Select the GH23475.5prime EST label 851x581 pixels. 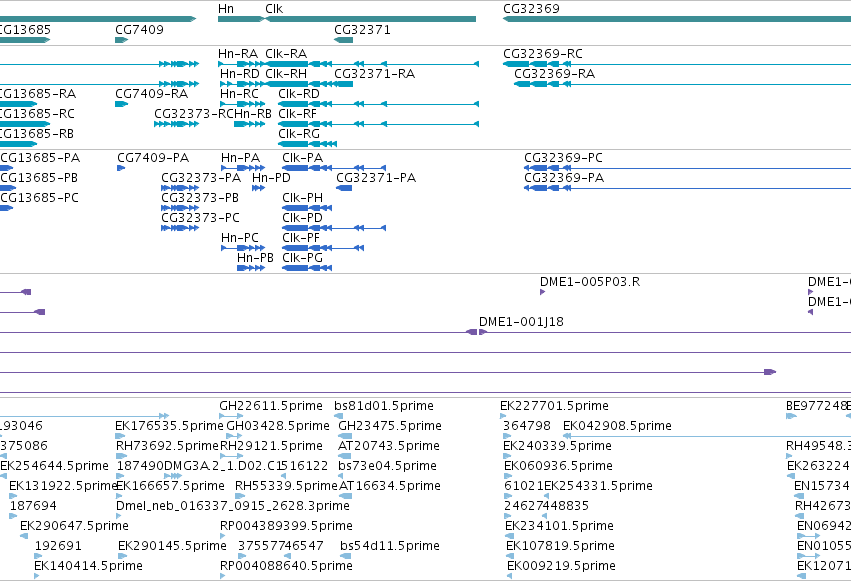click(390, 426)
